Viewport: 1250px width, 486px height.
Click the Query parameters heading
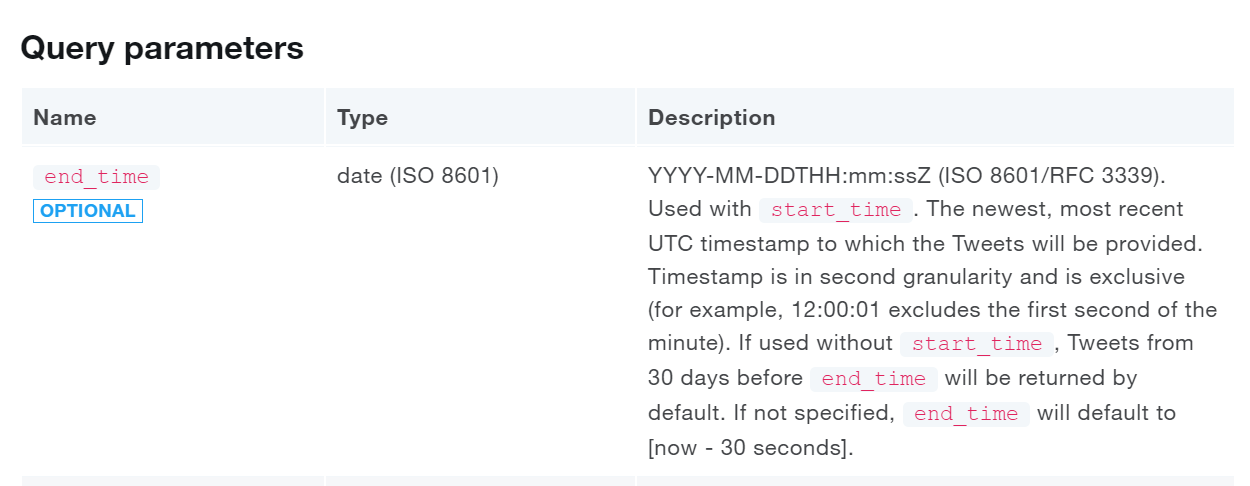coord(162,48)
